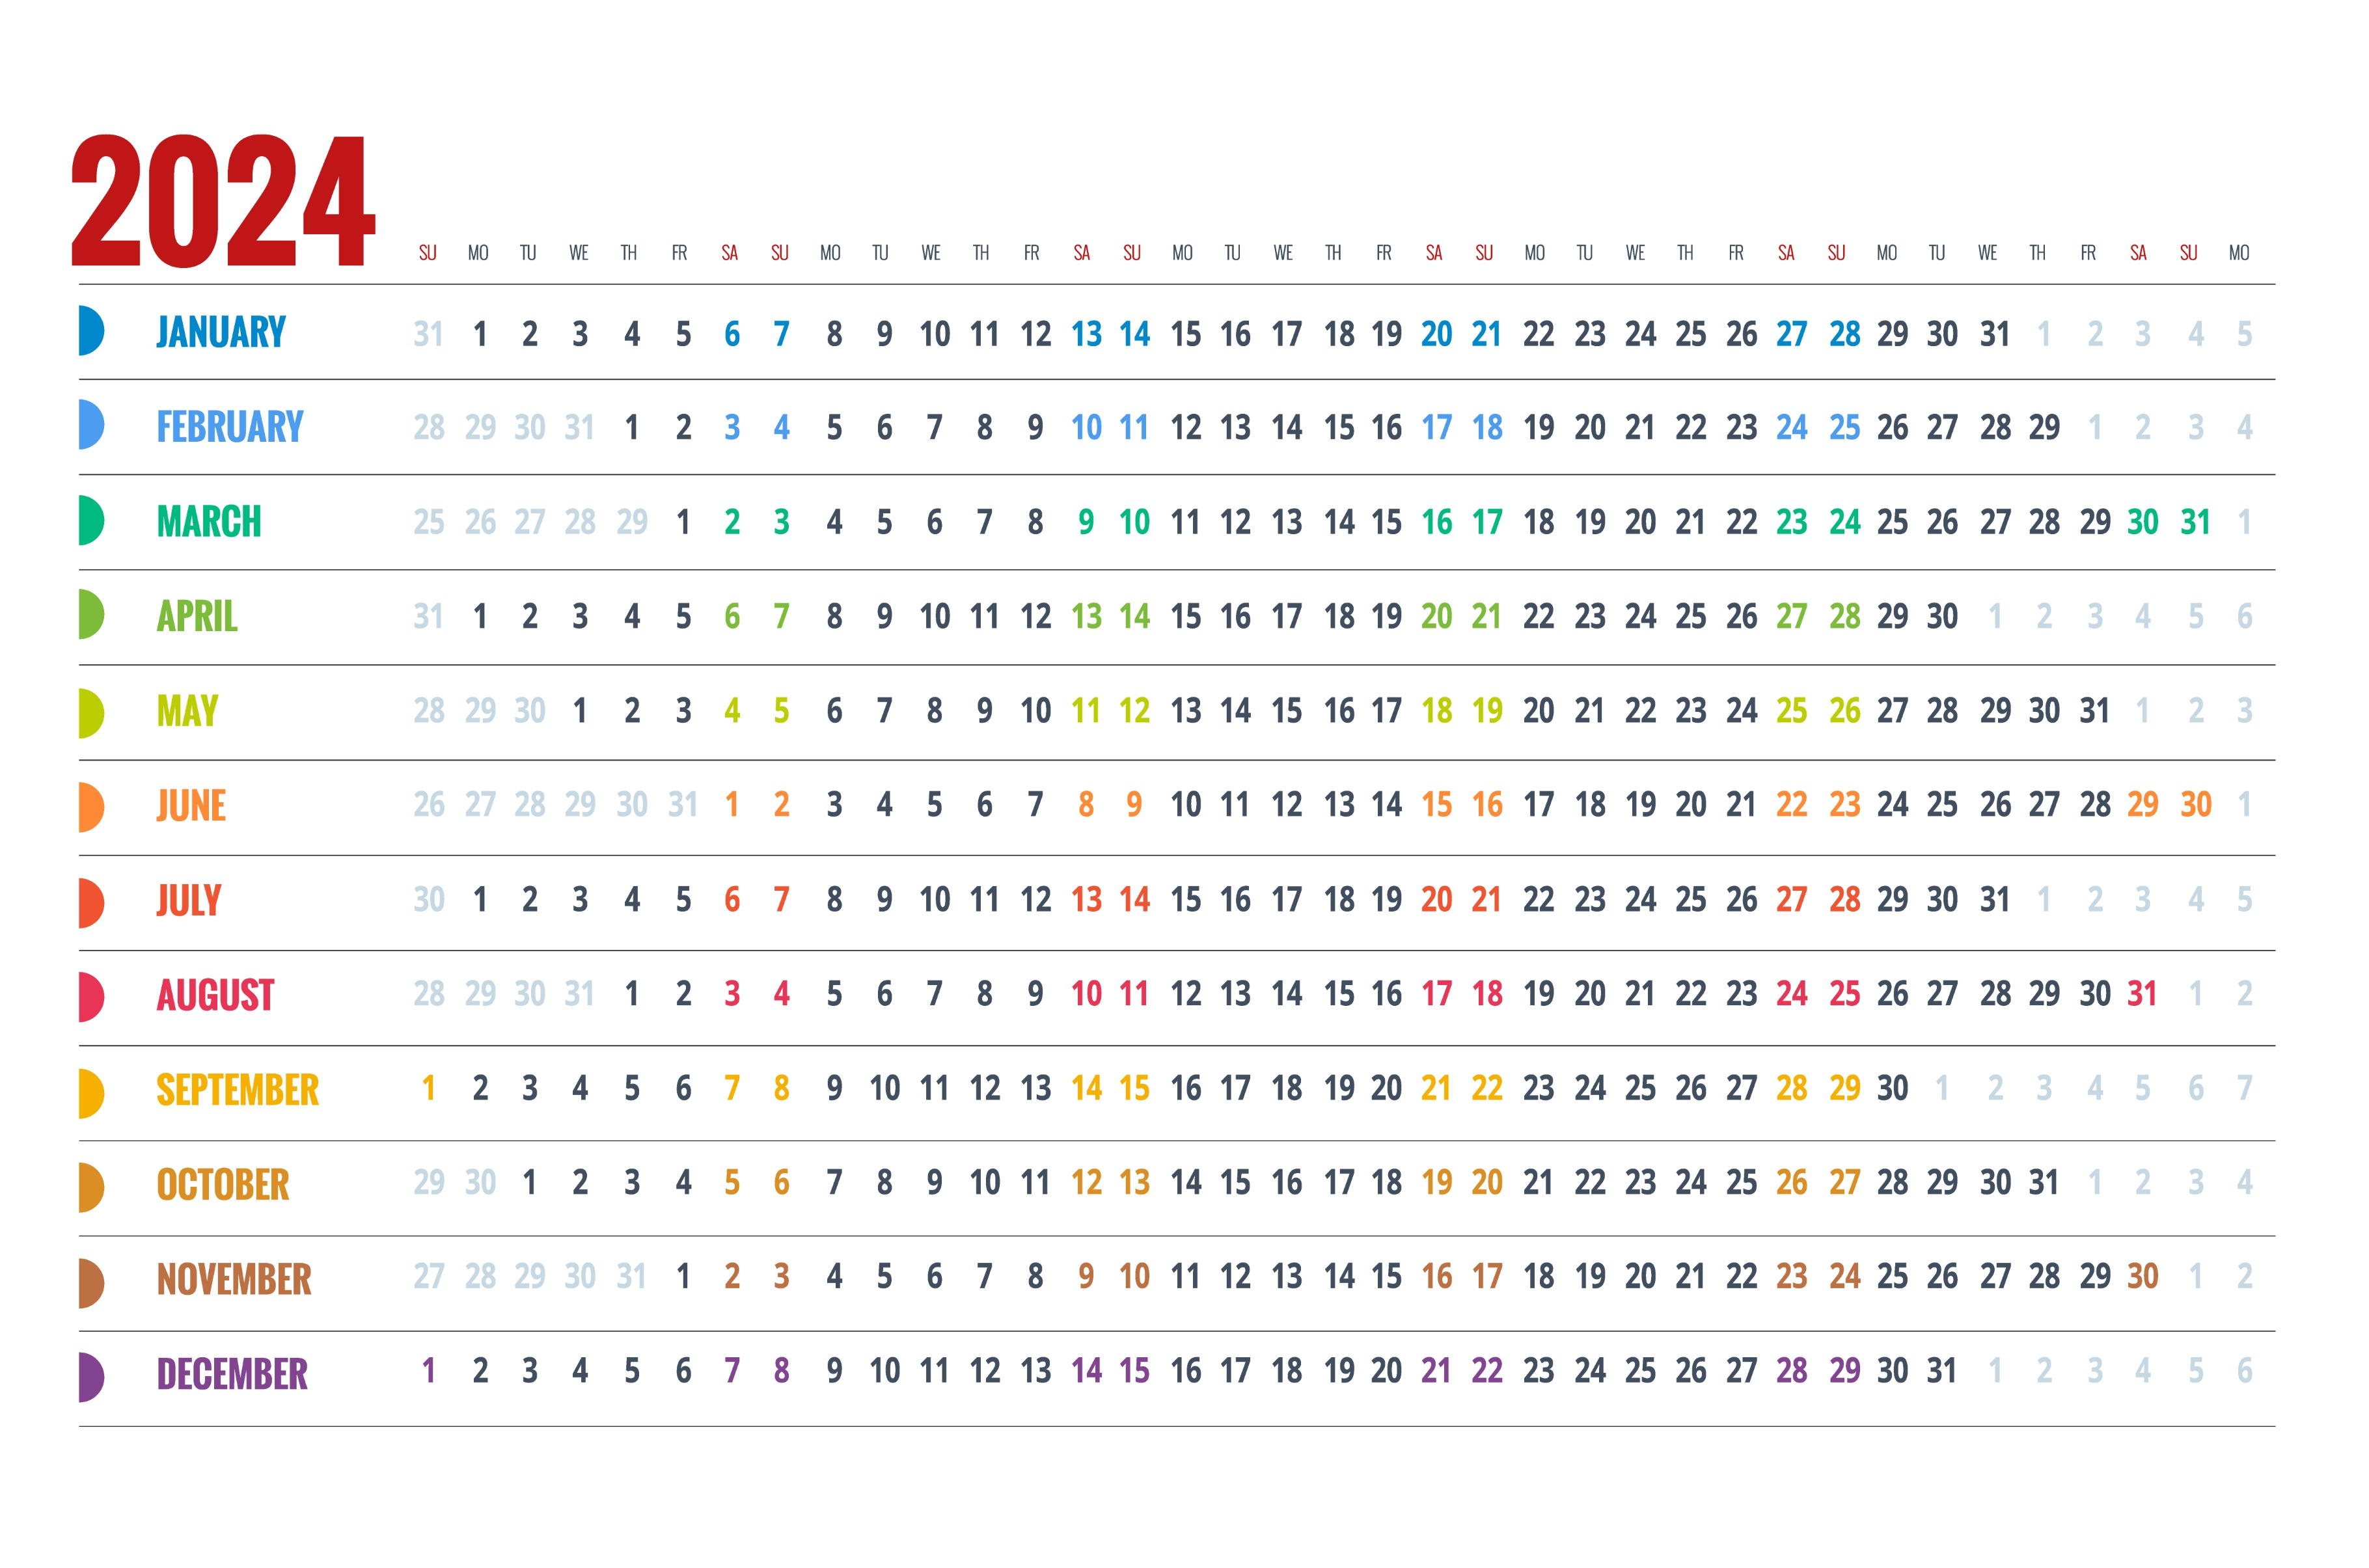Click the orange half-circle marker beside June
Image resolution: width=2369 pixels, height=1568 pixels.
(91, 808)
